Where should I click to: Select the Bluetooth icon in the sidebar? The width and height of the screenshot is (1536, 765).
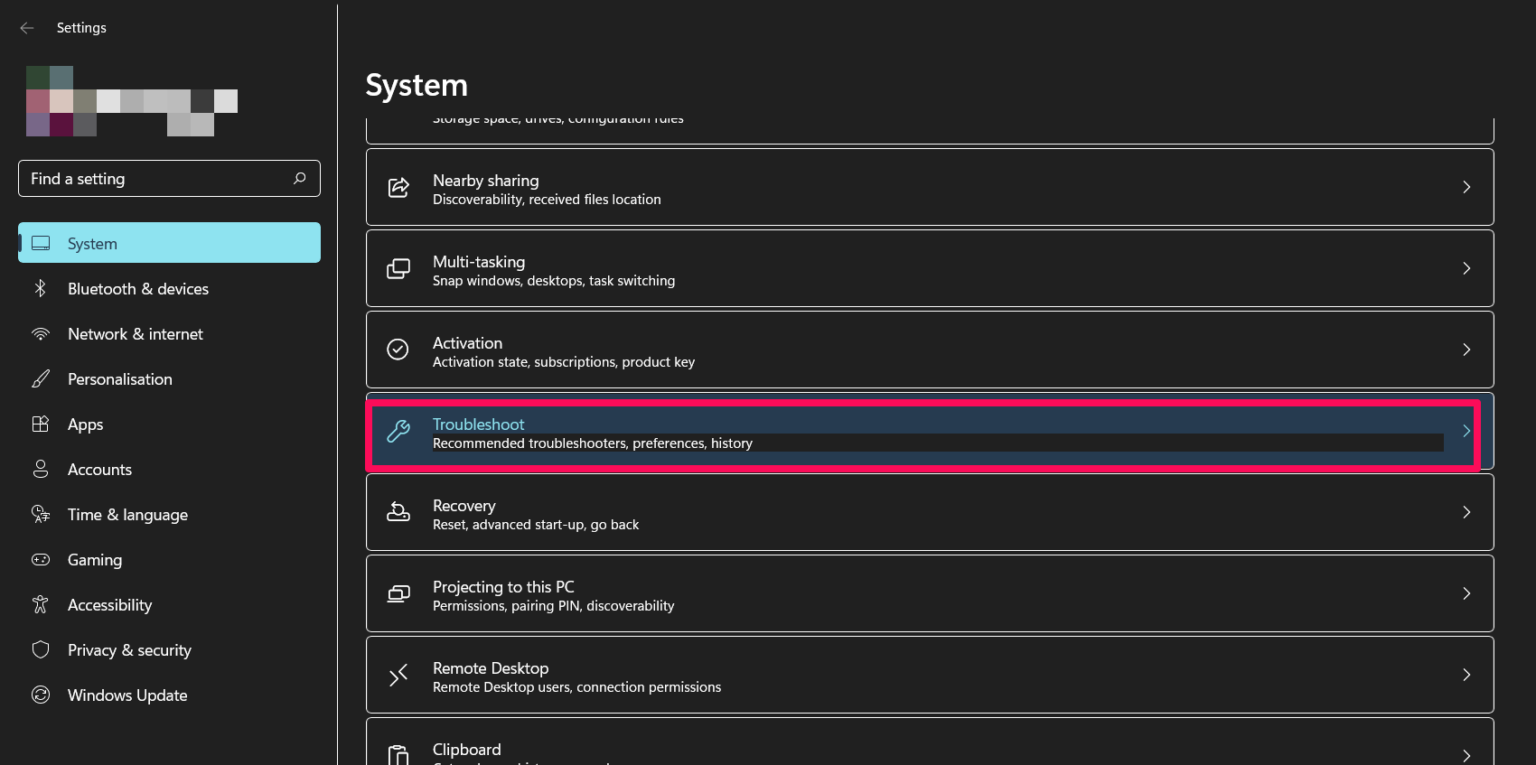click(41, 288)
